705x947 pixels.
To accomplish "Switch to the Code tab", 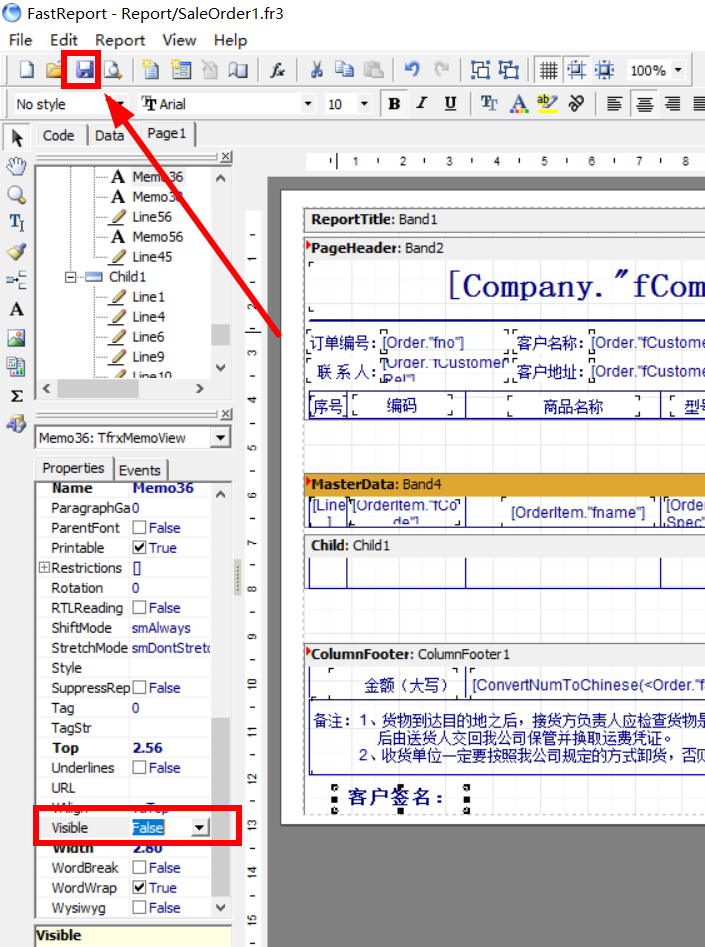I will 59,135.
